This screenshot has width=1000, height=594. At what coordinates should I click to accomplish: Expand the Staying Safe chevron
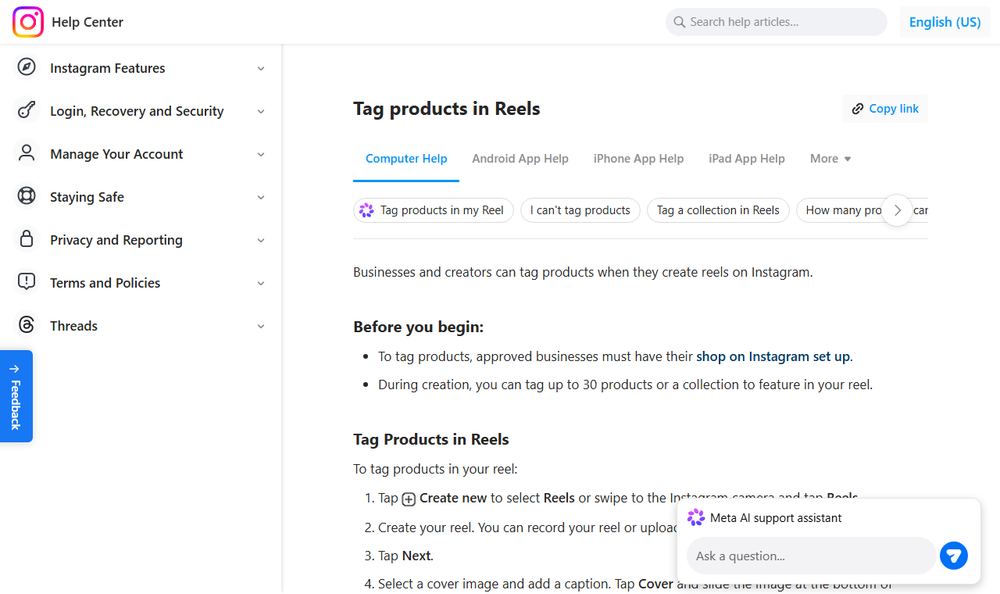(261, 197)
